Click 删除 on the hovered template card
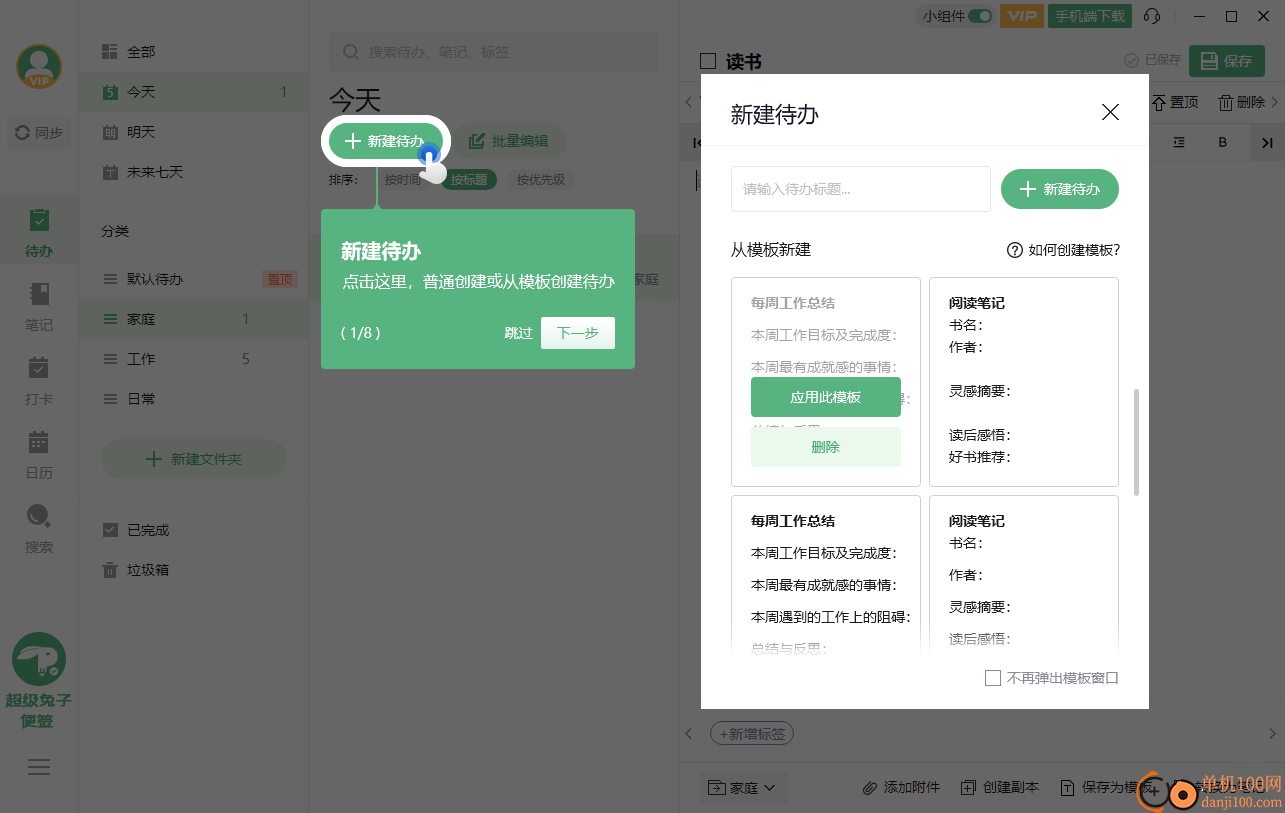The image size is (1285, 813). coord(826,447)
